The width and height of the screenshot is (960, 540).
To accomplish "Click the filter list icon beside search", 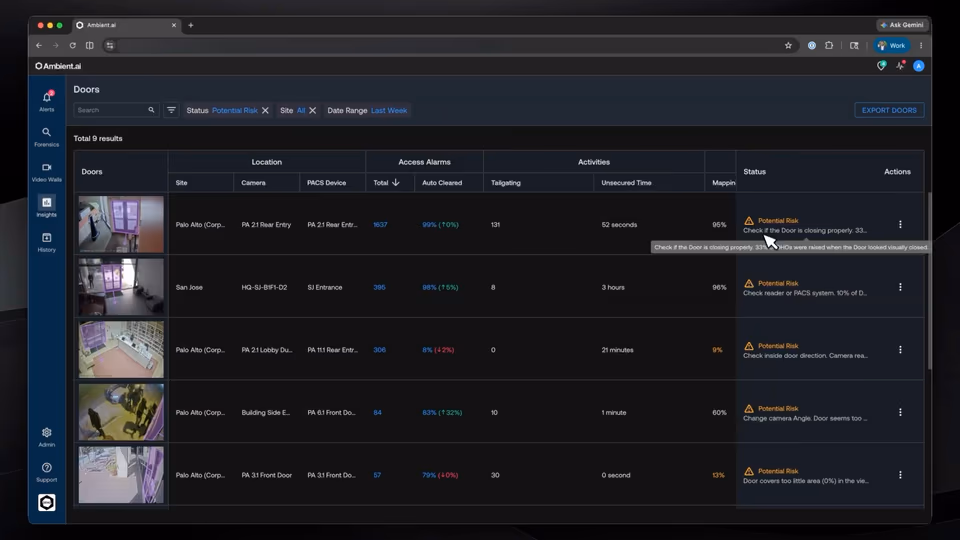I will [x=171, y=110].
